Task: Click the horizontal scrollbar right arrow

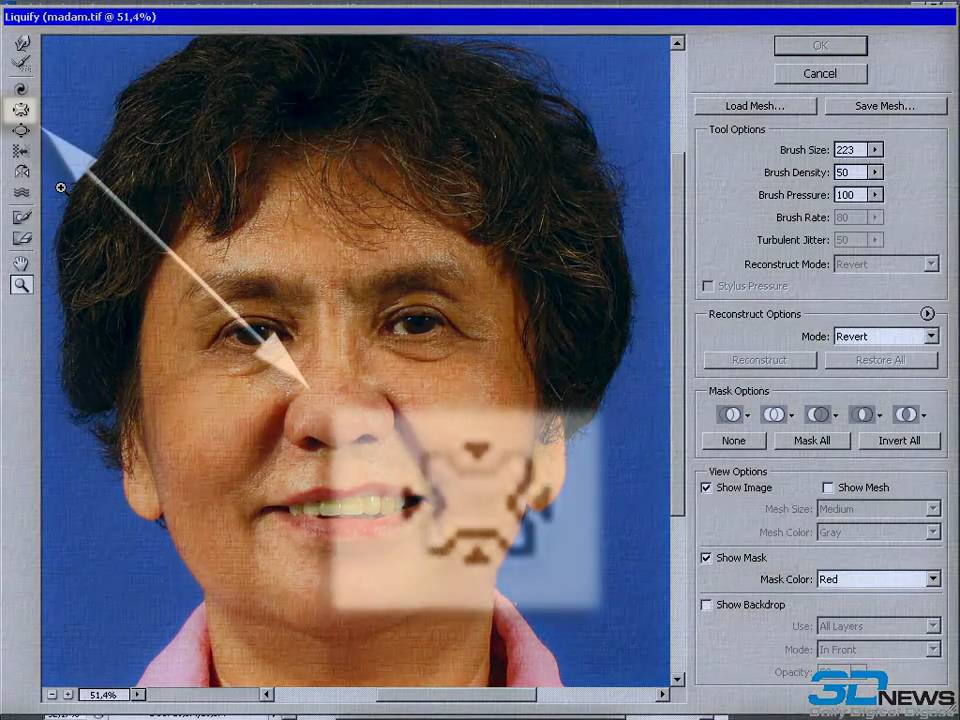Action: tap(662, 694)
